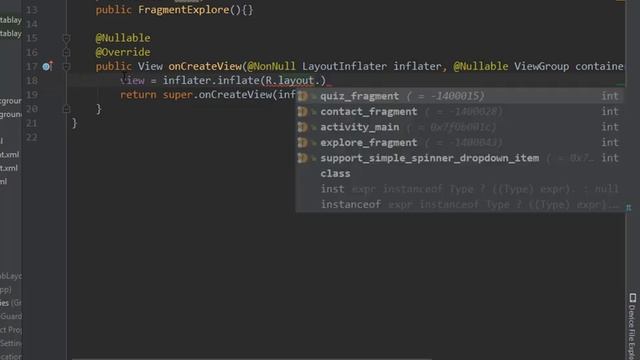Select the inst postfix template entry
640x360 pixels.
(460, 189)
